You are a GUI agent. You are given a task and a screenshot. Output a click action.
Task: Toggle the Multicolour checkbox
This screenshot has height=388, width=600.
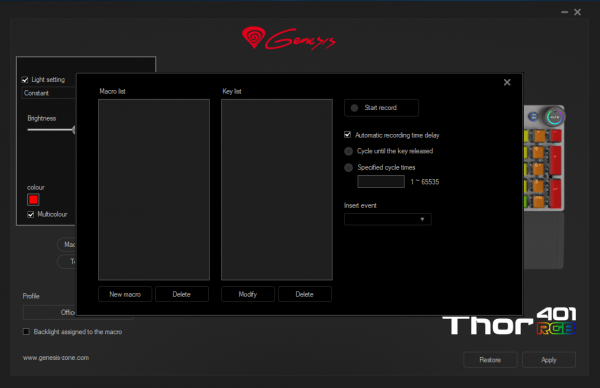(x=31, y=215)
